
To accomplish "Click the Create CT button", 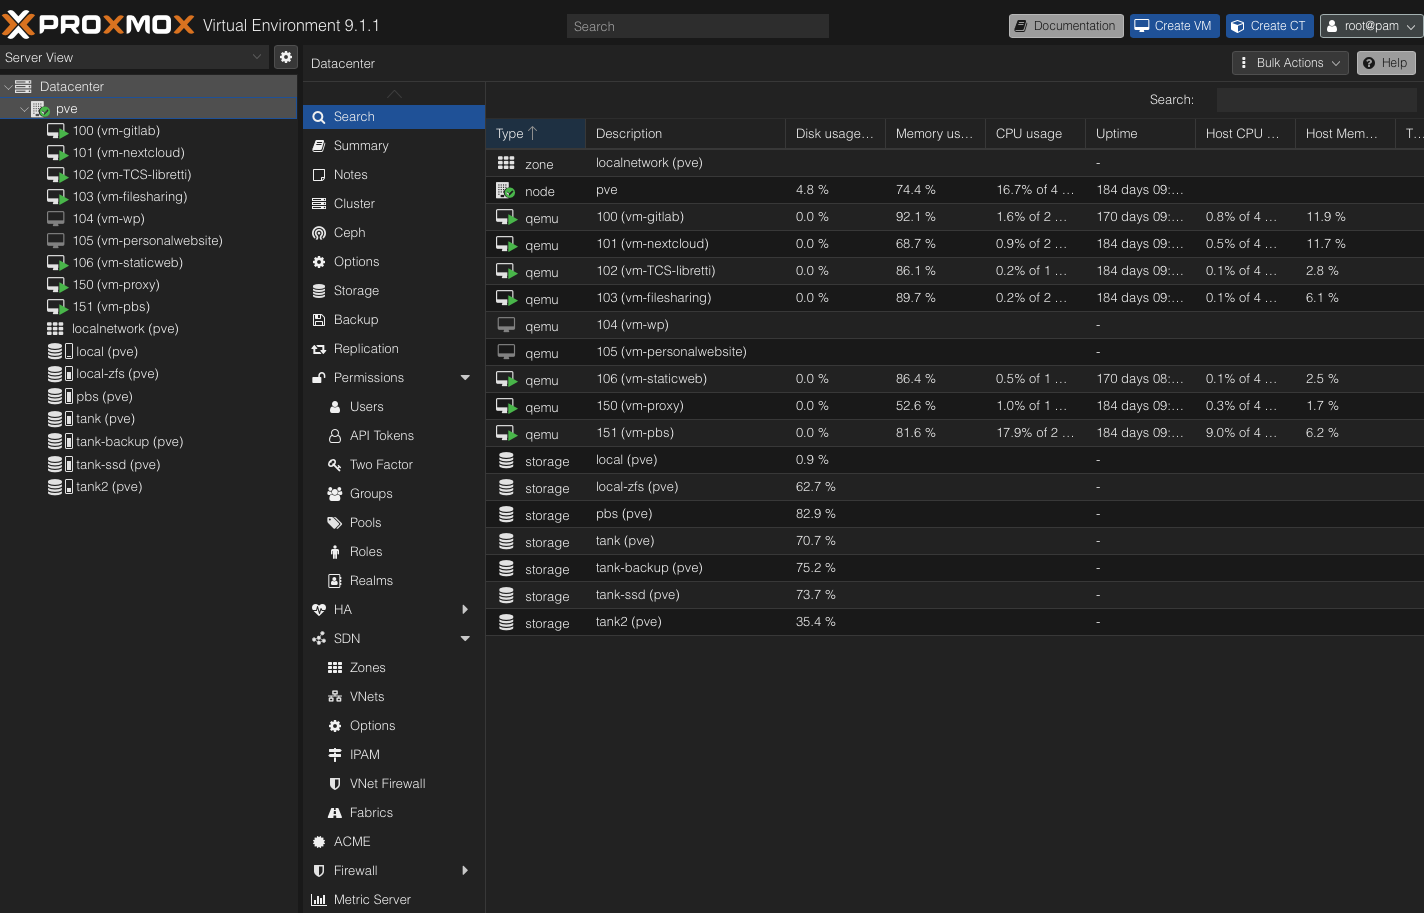I will point(1269,26).
